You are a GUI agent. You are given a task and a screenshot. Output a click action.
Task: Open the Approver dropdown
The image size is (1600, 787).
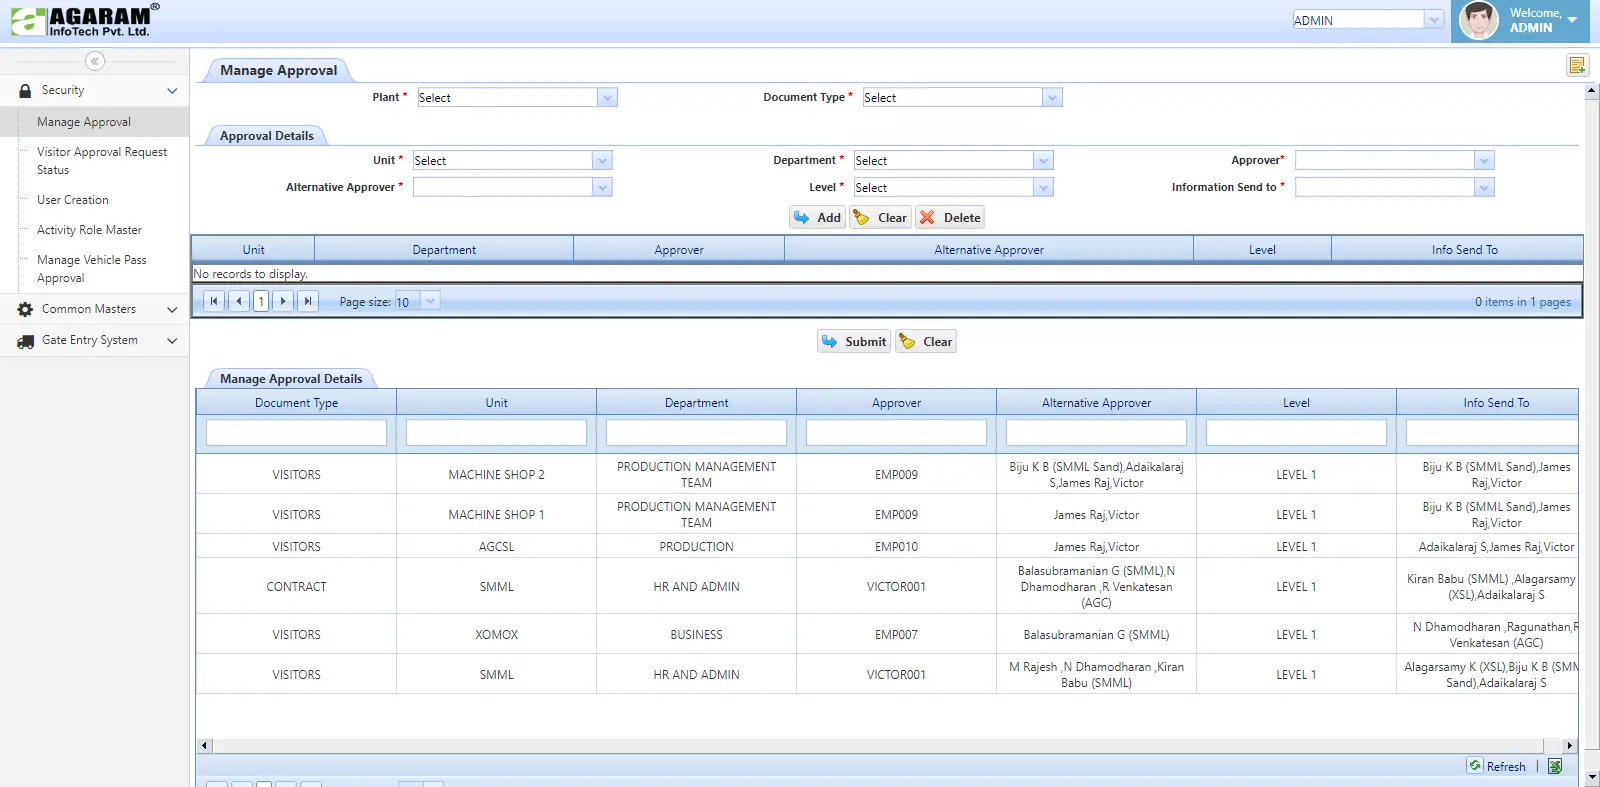1484,160
